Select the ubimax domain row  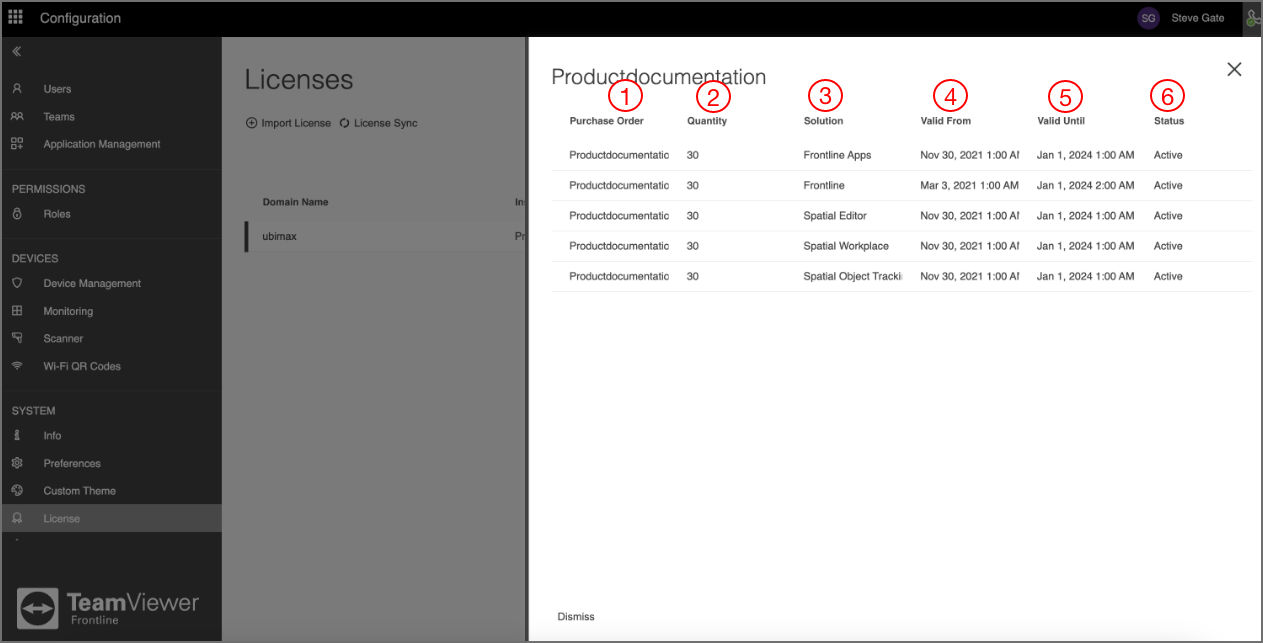385,236
